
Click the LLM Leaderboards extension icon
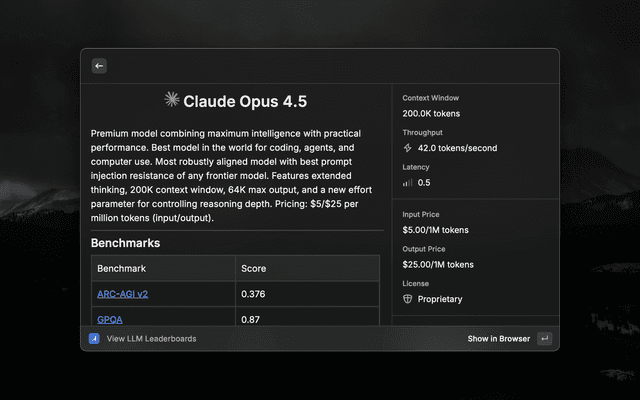[x=93, y=339]
